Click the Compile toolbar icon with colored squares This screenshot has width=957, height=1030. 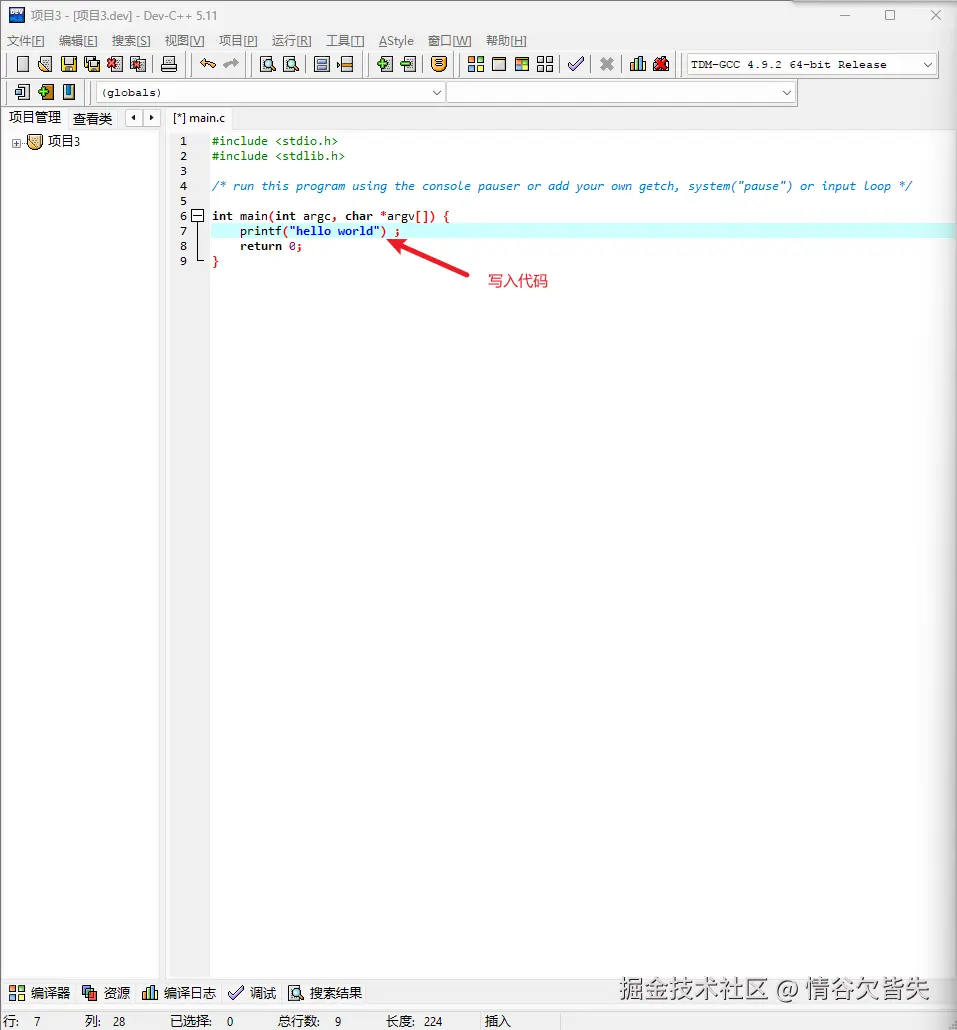tap(476, 64)
